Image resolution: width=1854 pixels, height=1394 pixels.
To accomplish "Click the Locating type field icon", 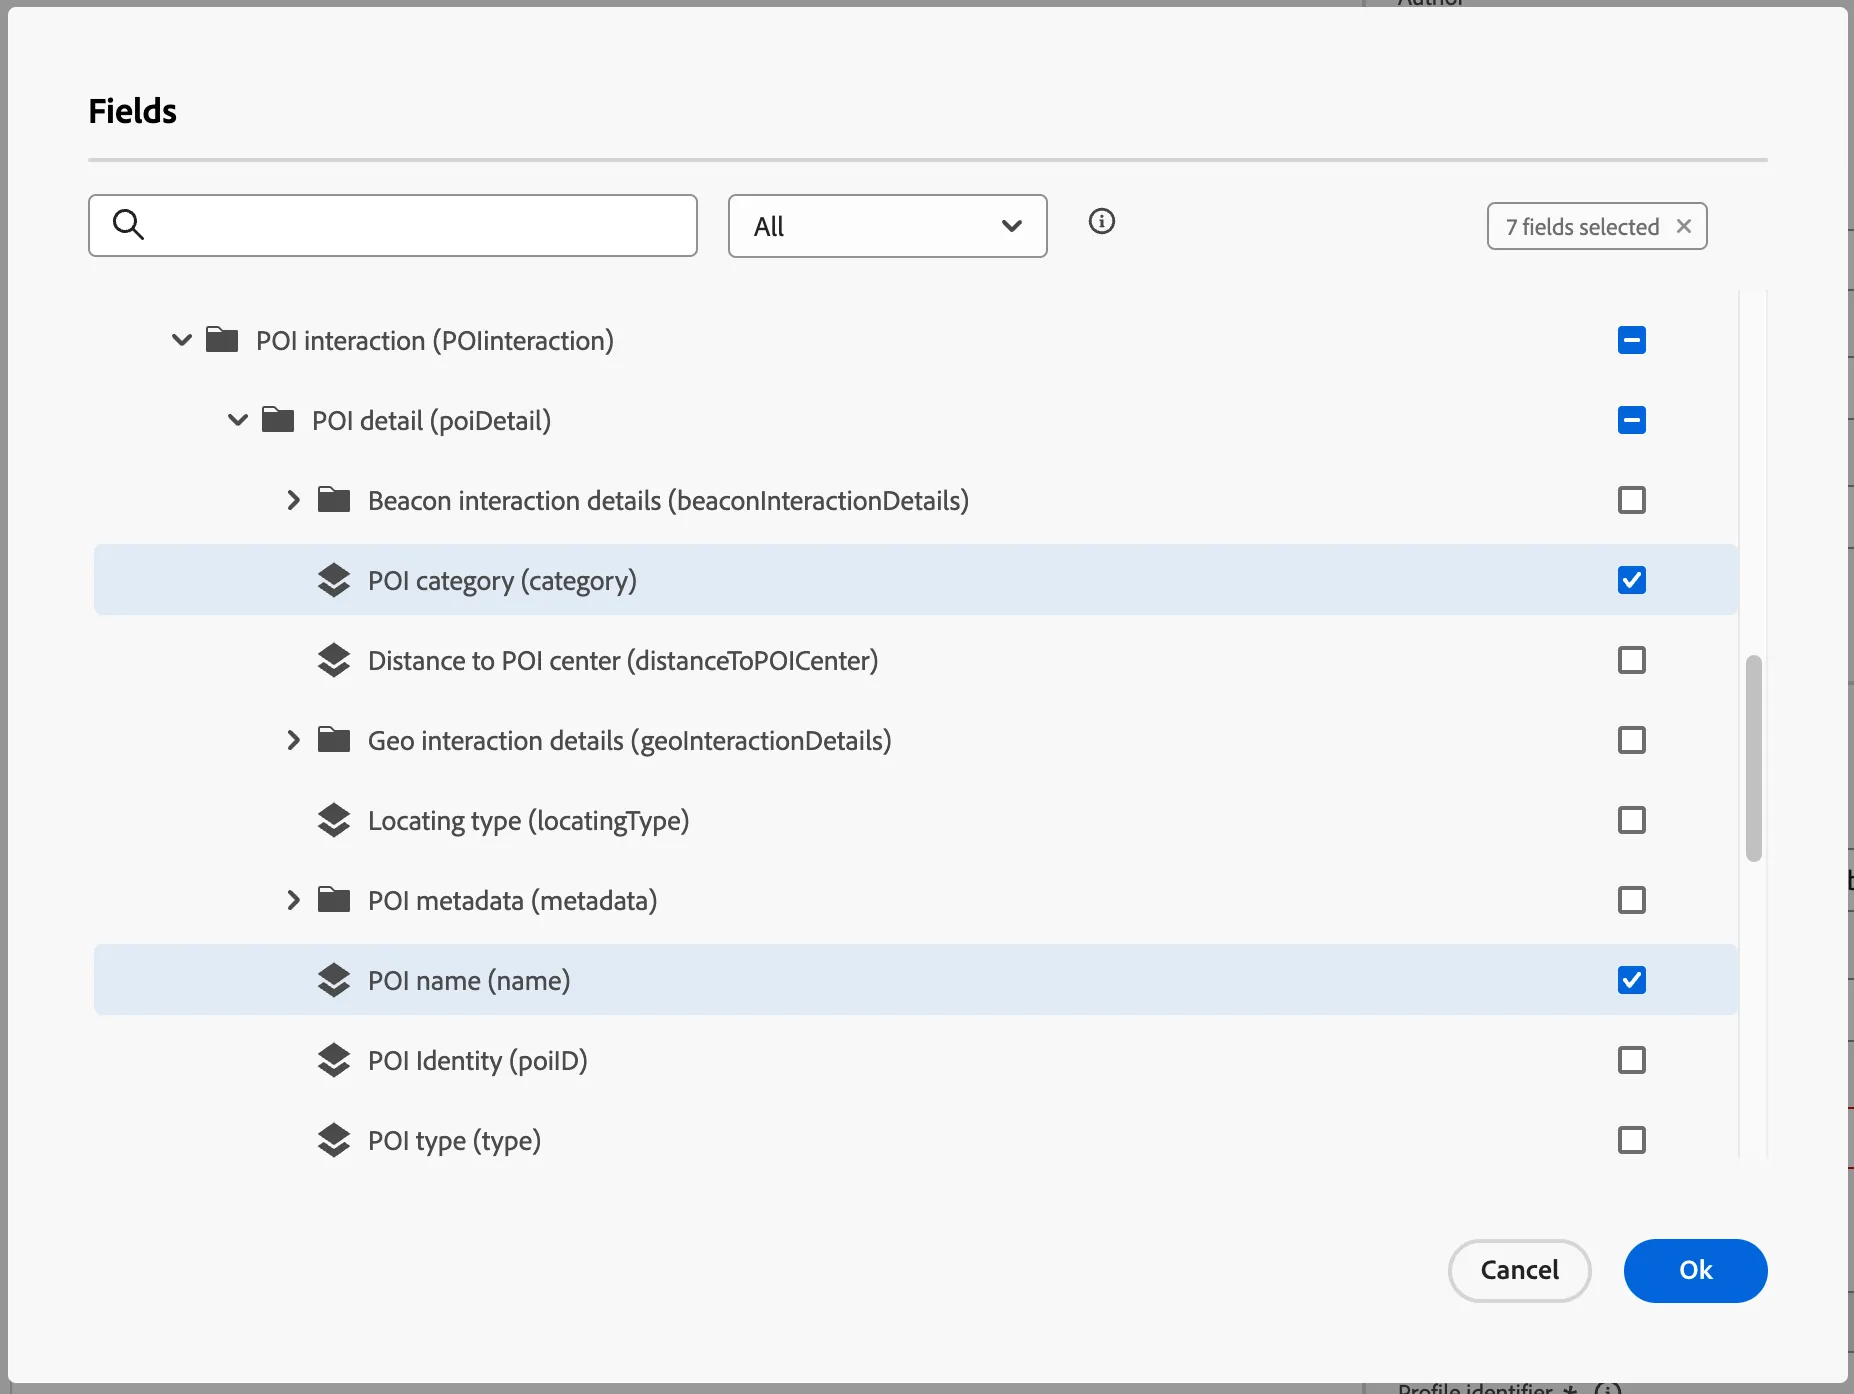I will [334, 820].
